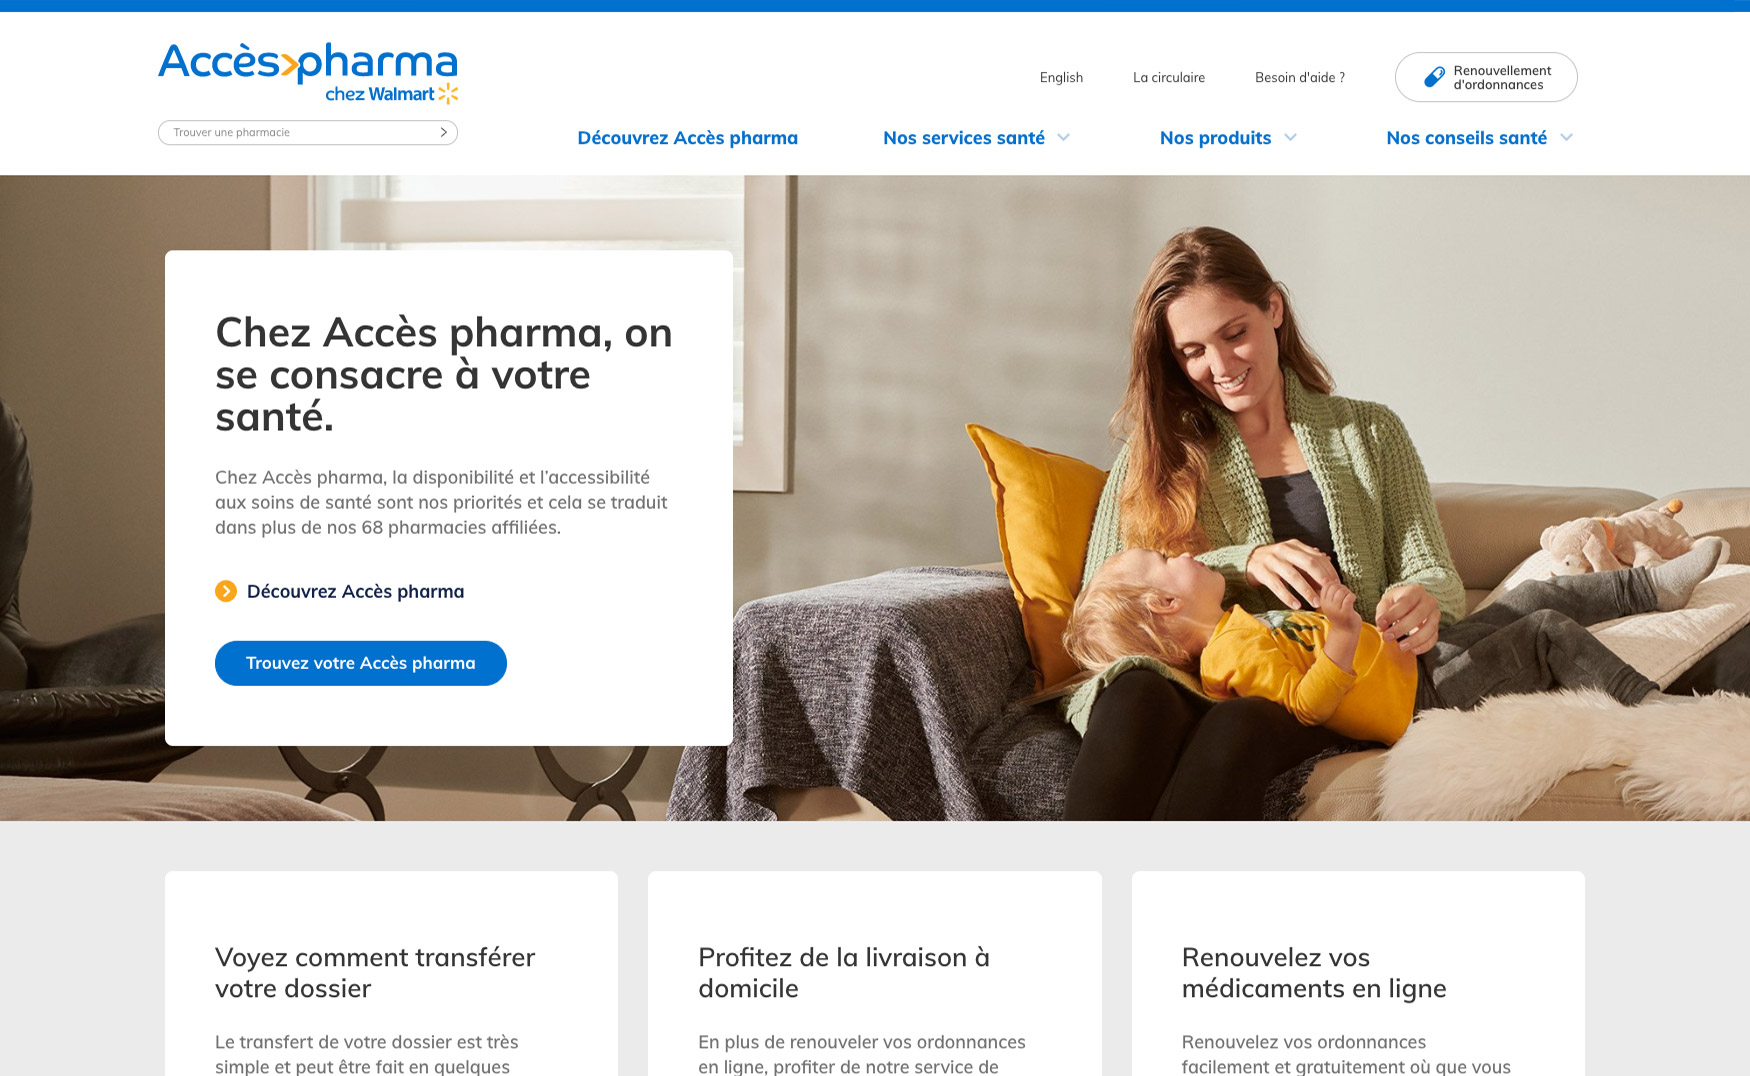This screenshot has width=1750, height=1076.
Task: Open the Profitez de la livraison à domicile card
Action: pos(875,973)
